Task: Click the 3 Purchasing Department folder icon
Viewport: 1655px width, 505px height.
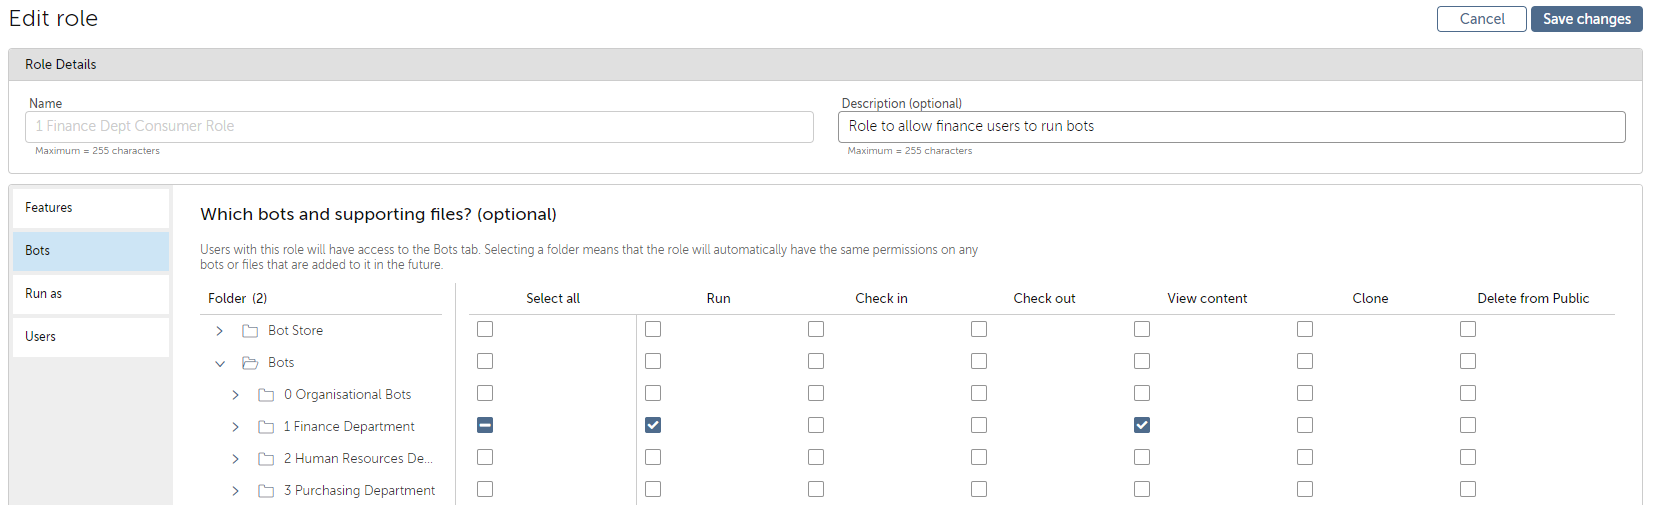Action: pyautogui.click(x=266, y=491)
